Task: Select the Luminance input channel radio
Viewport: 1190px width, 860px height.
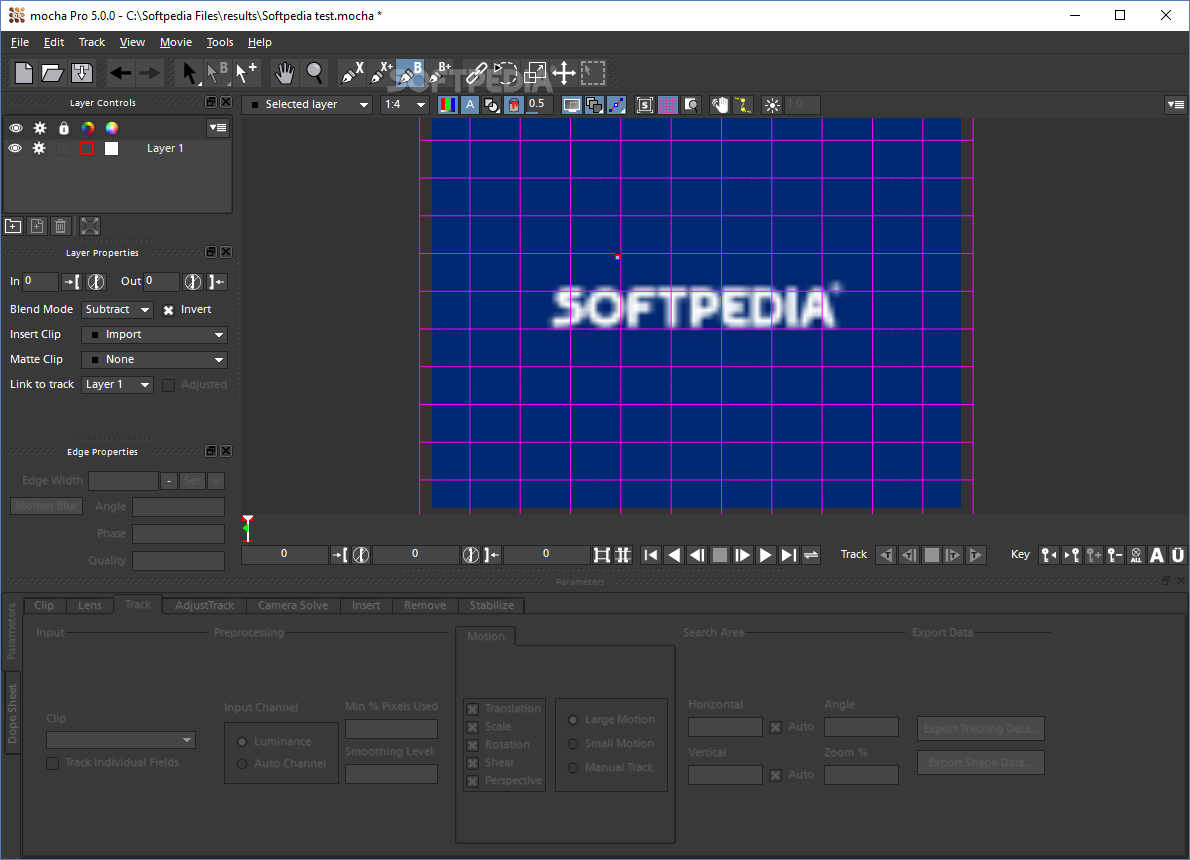Action: pyautogui.click(x=242, y=742)
